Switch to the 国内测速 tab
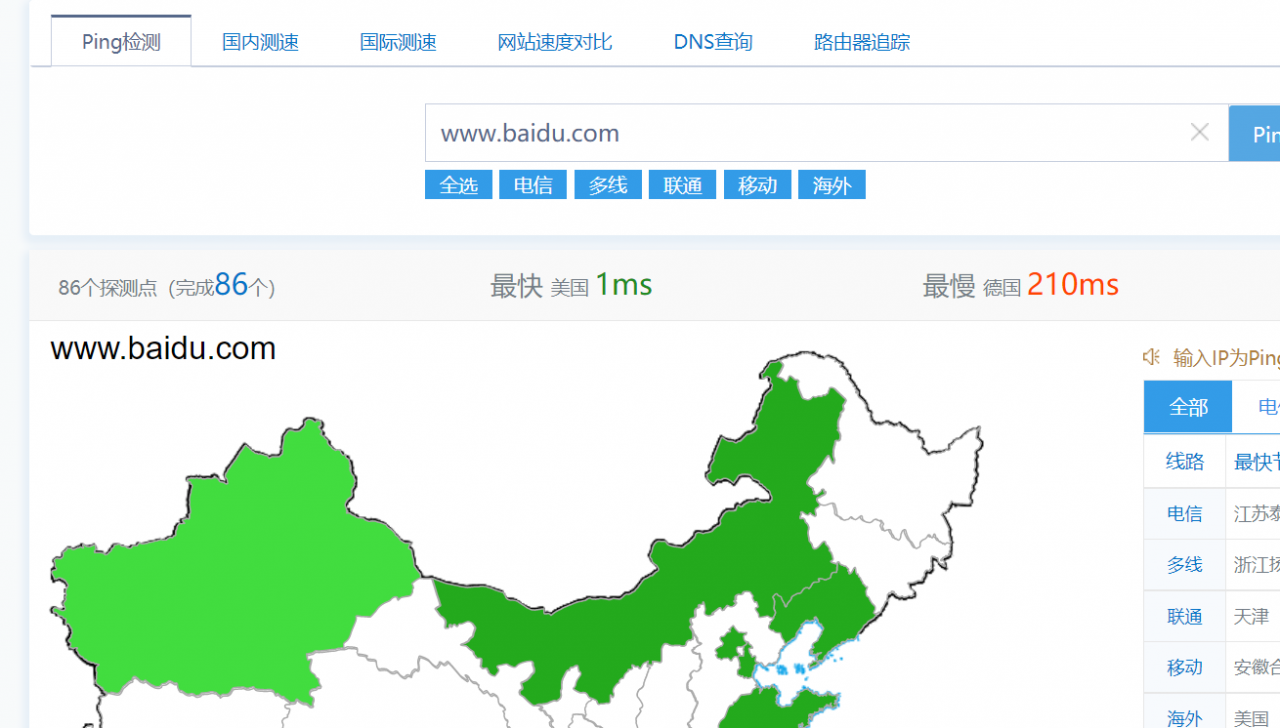The width and height of the screenshot is (1280, 728). pyautogui.click(x=259, y=41)
